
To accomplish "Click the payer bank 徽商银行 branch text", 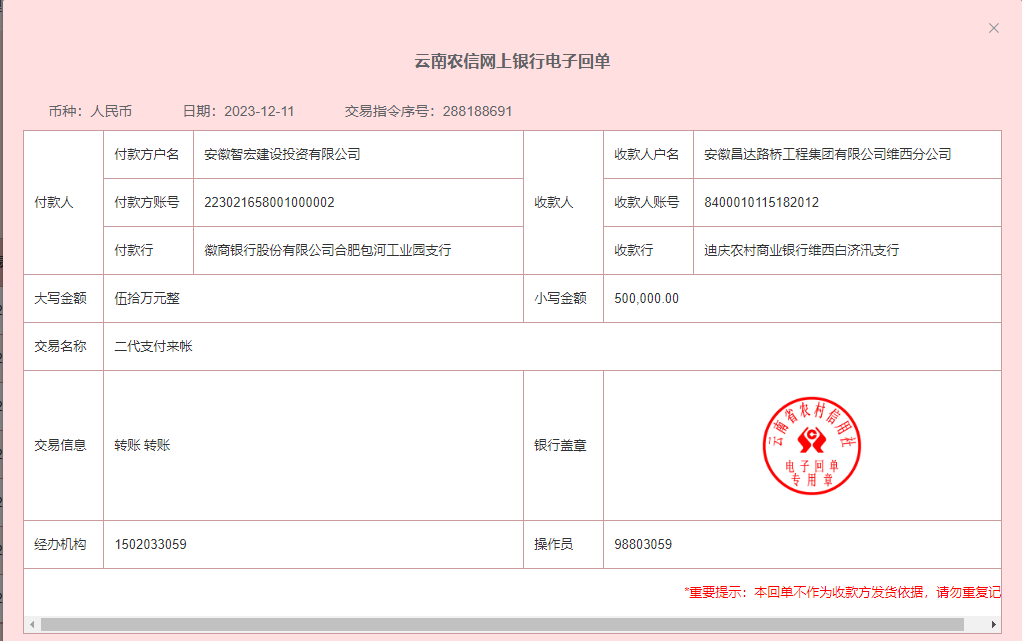I will (x=327, y=250).
